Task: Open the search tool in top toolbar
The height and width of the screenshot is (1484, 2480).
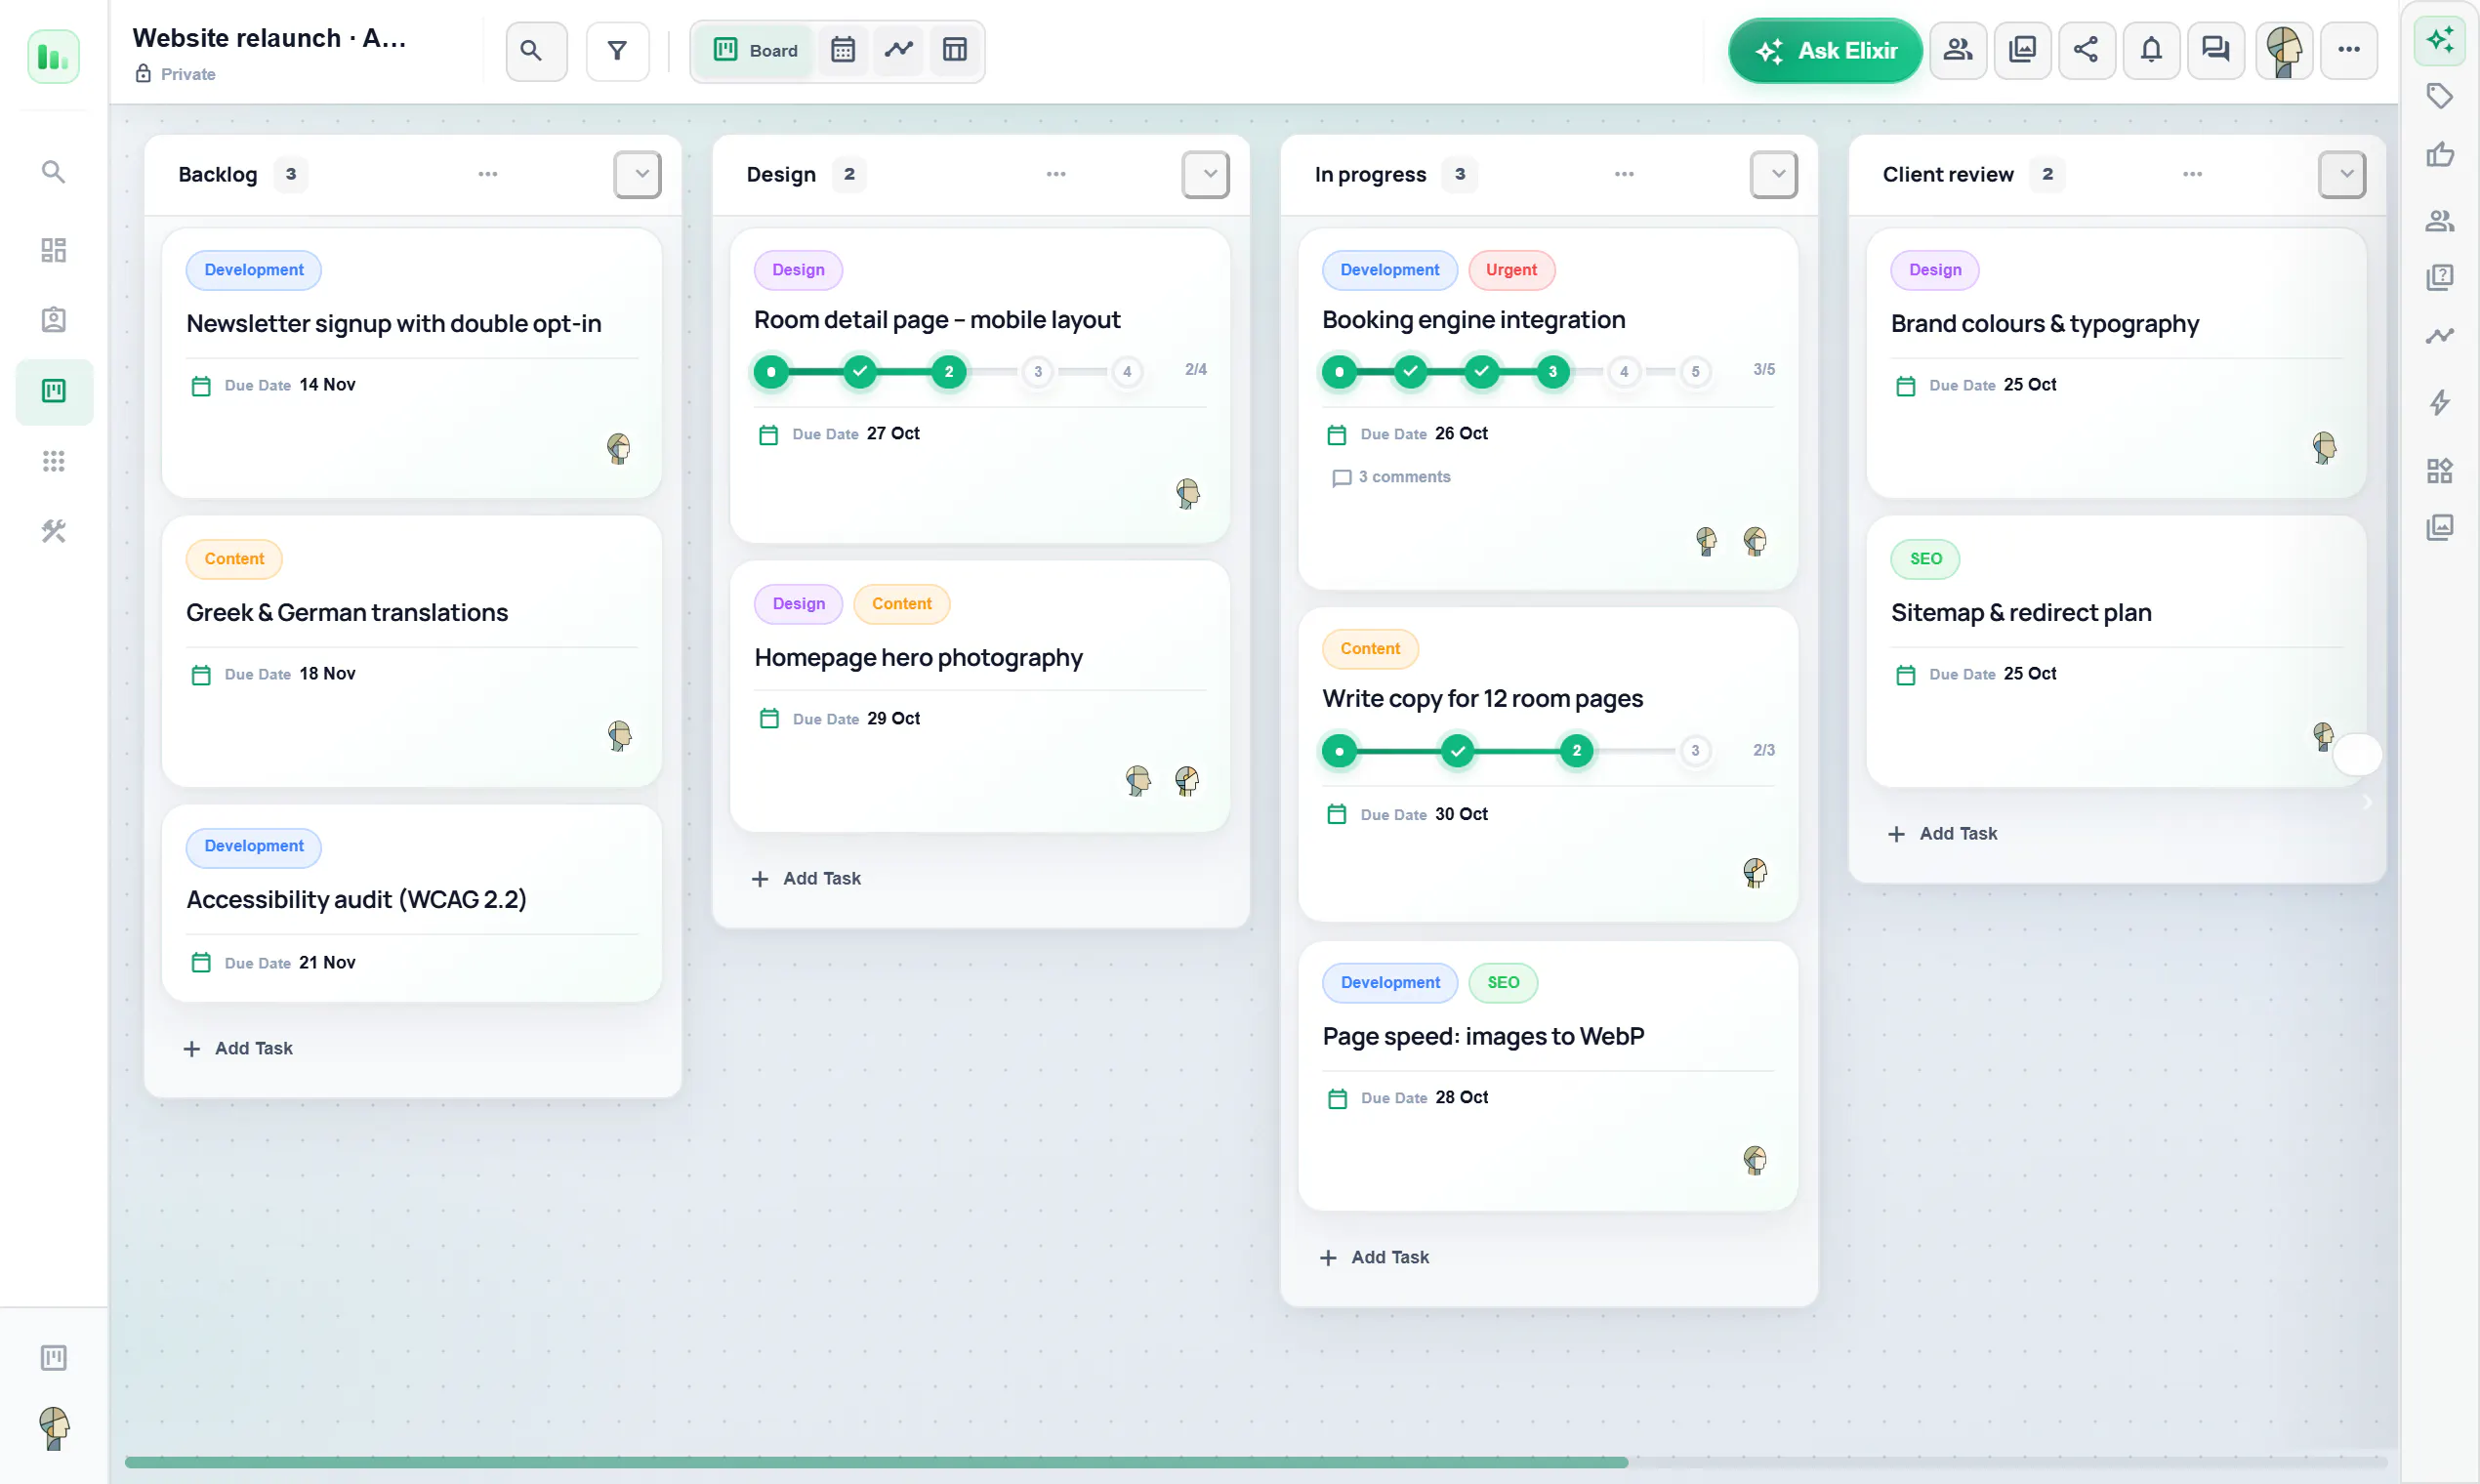Action: (x=536, y=50)
